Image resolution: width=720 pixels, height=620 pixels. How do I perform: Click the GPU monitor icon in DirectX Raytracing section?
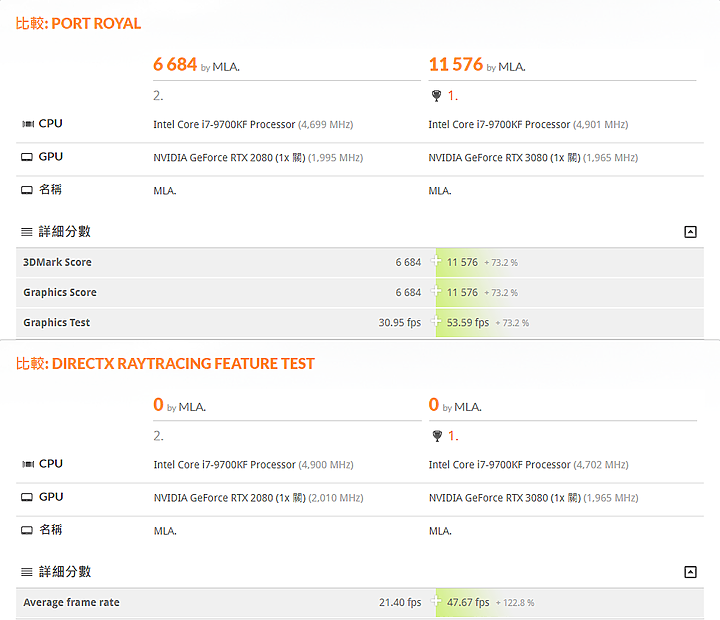tap(27, 497)
